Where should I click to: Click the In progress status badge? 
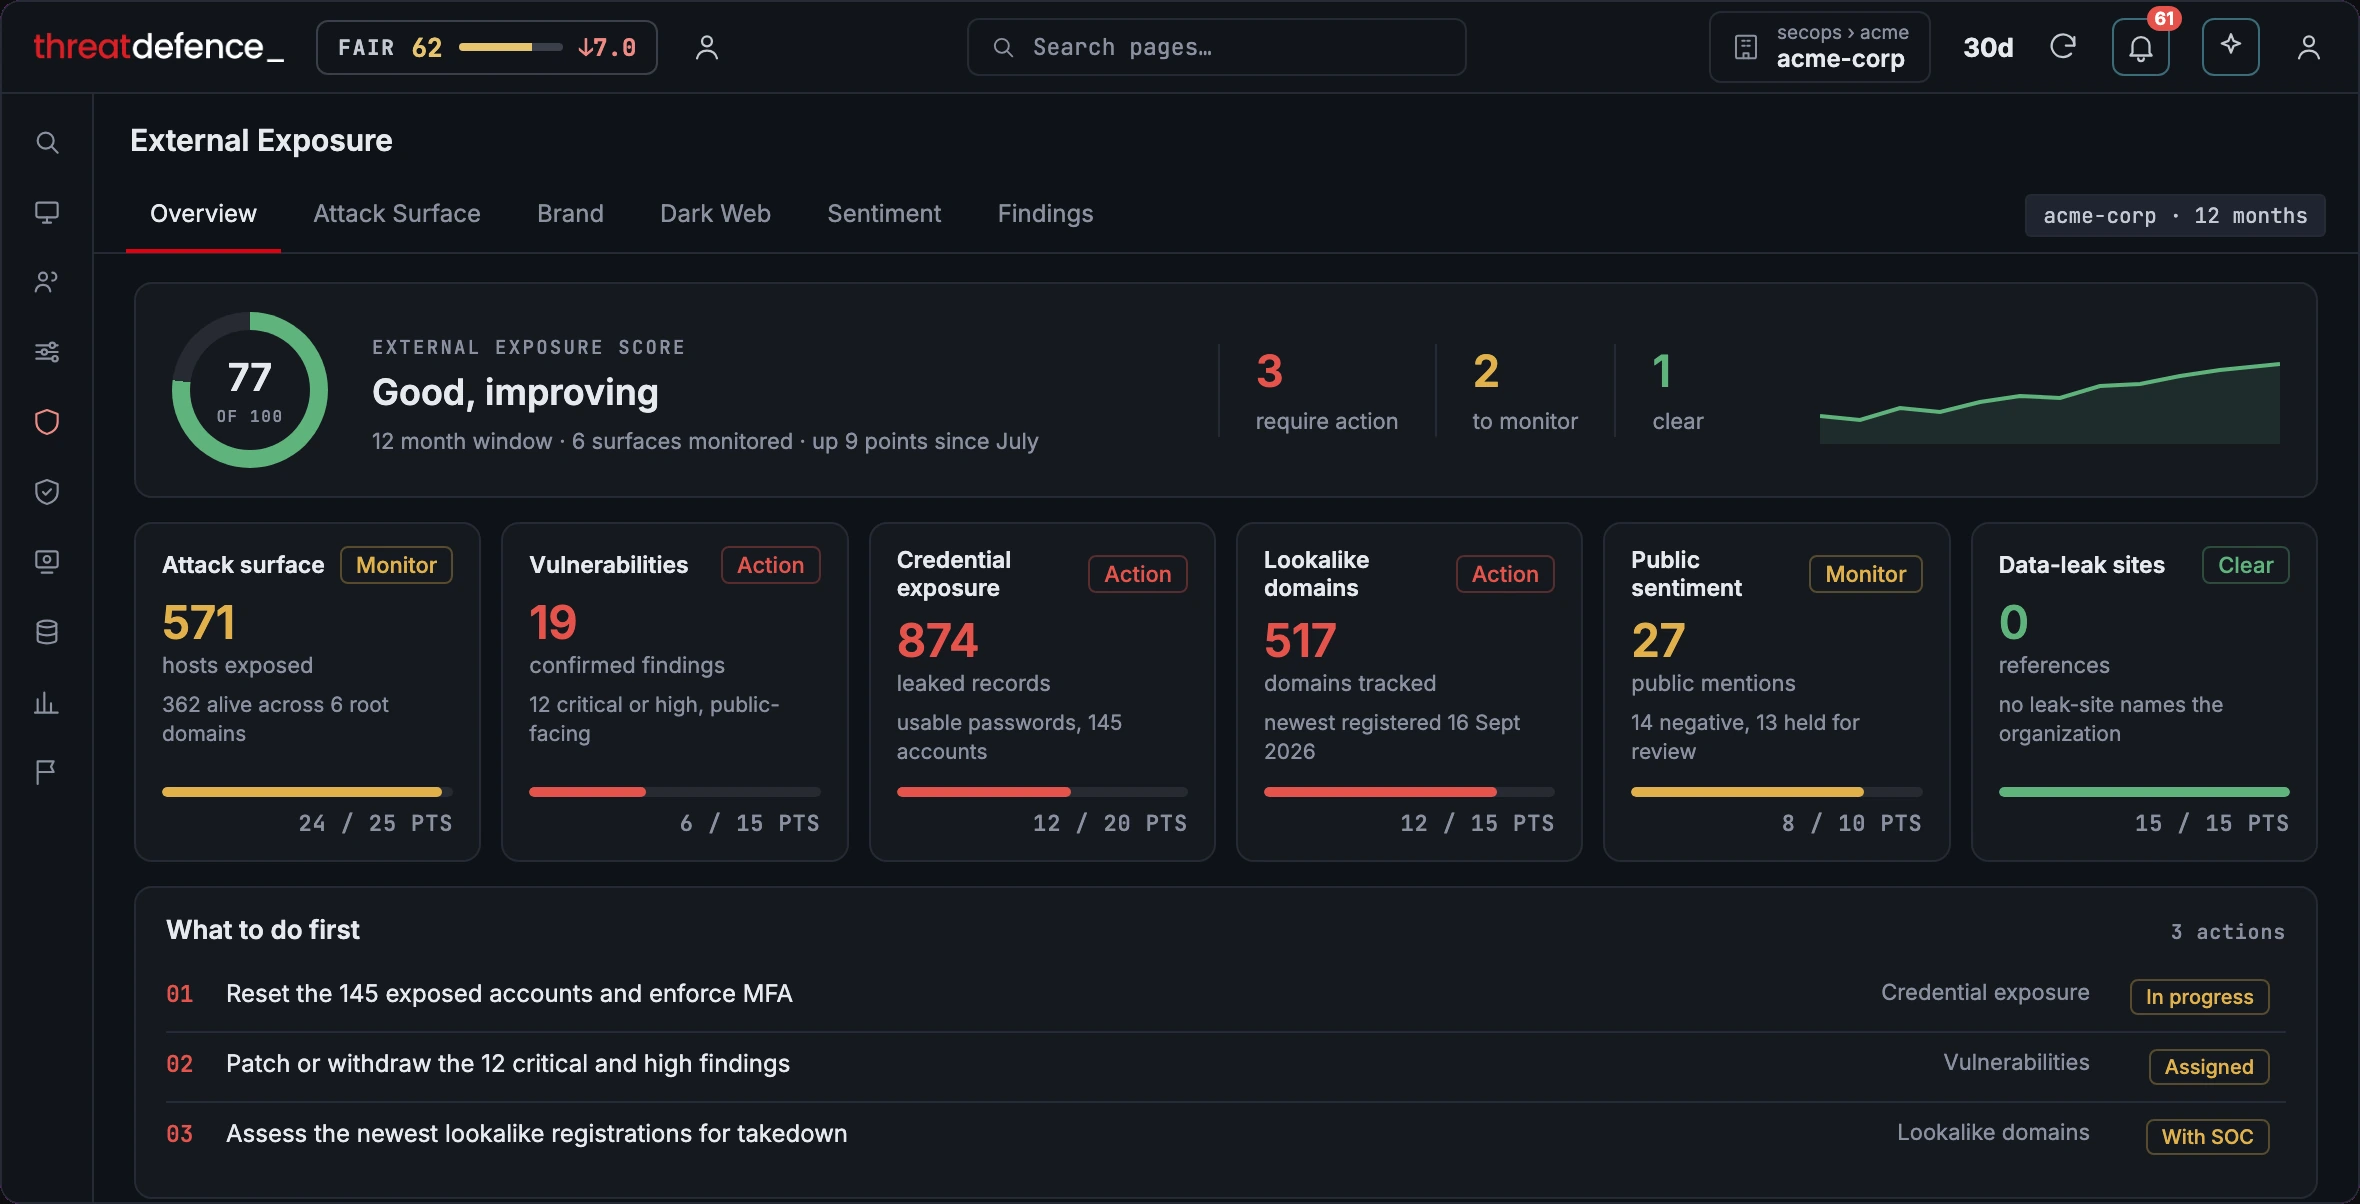coord(2199,997)
